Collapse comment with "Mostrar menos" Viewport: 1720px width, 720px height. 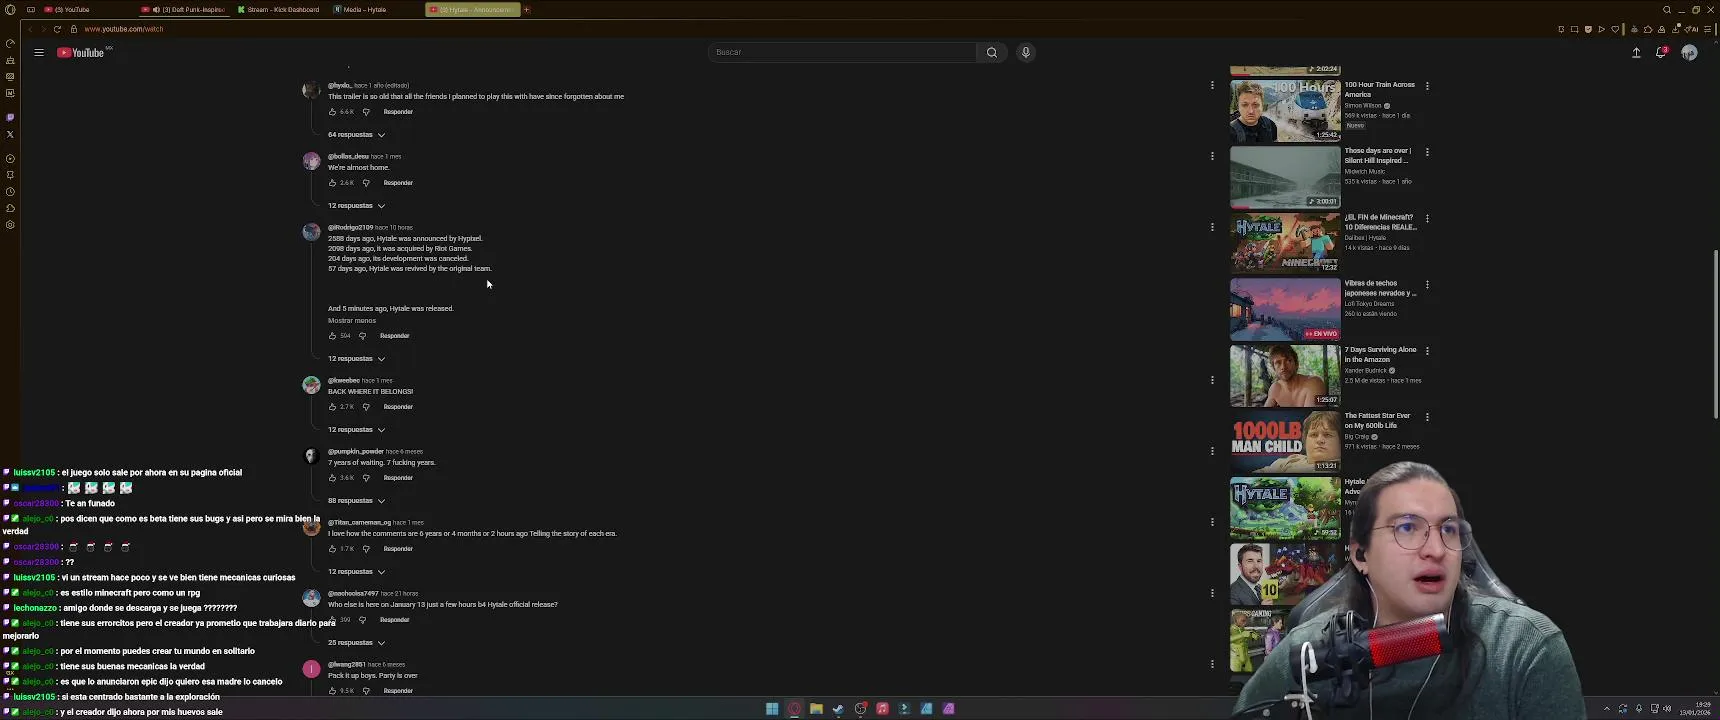[352, 321]
